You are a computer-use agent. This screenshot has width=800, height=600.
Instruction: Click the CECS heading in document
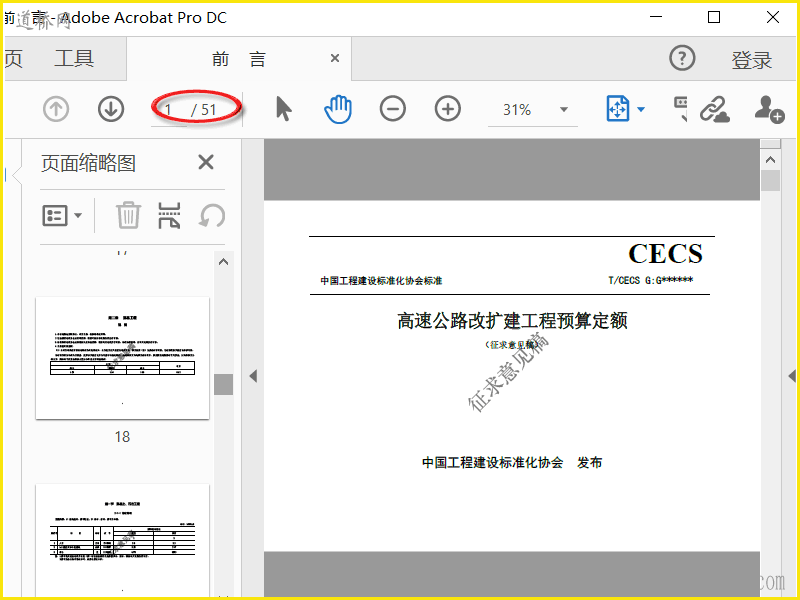pyautogui.click(x=665, y=254)
